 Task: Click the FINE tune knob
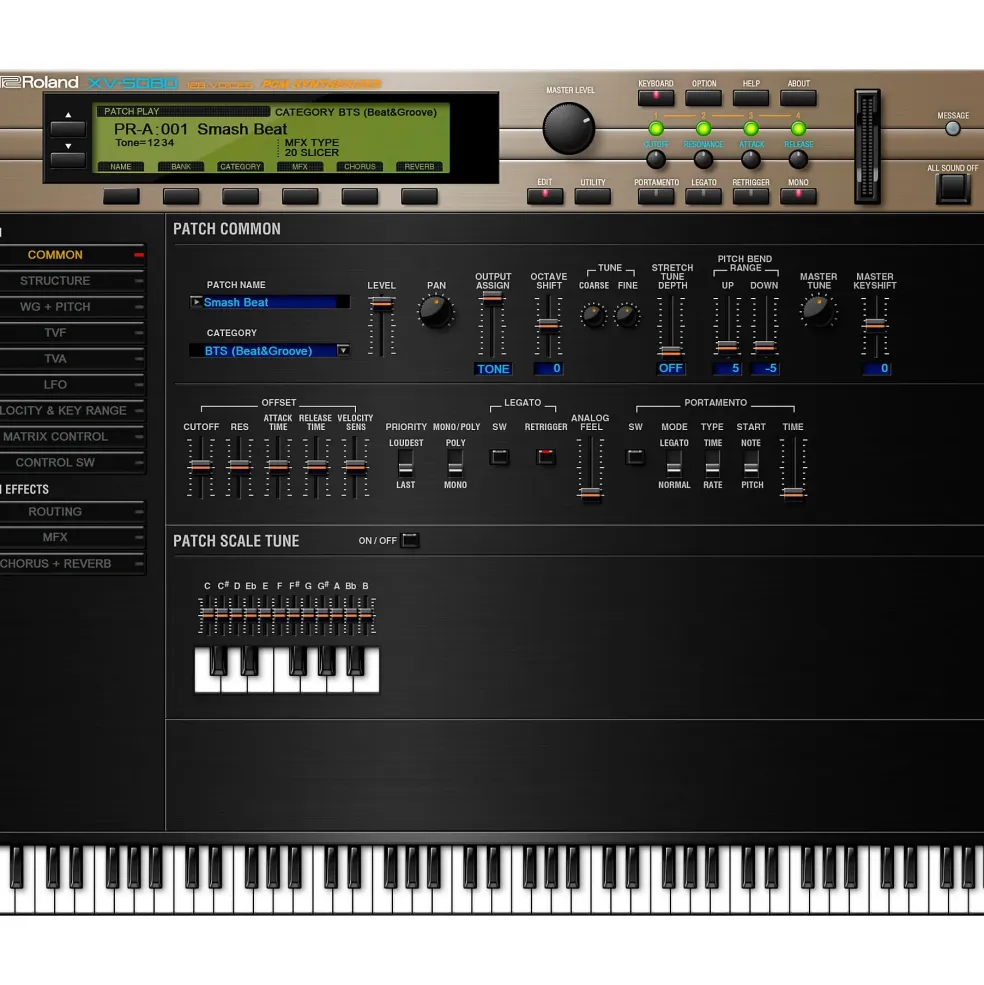[x=626, y=315]
